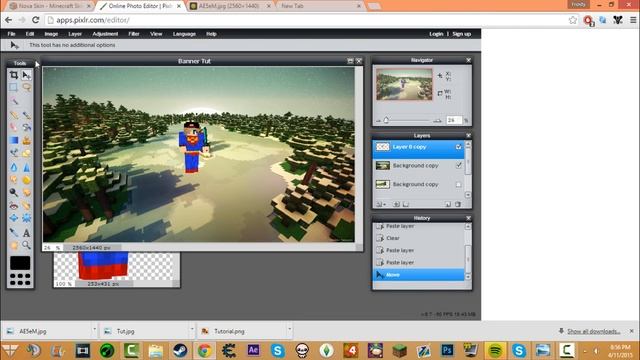Open the Image menu
The image size is (640, 360).
coord(51,34)
